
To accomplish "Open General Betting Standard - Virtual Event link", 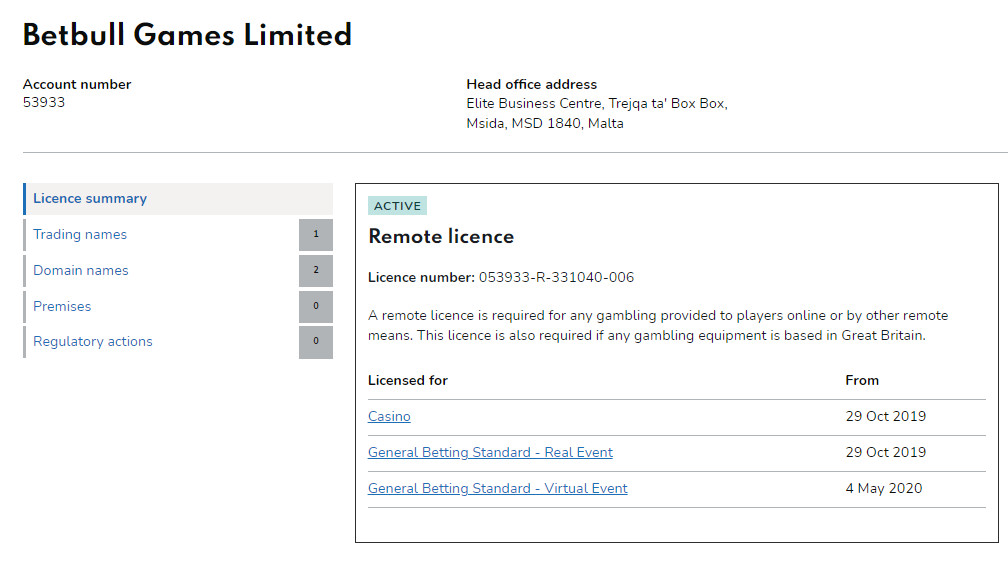I will tap(497, 489).
